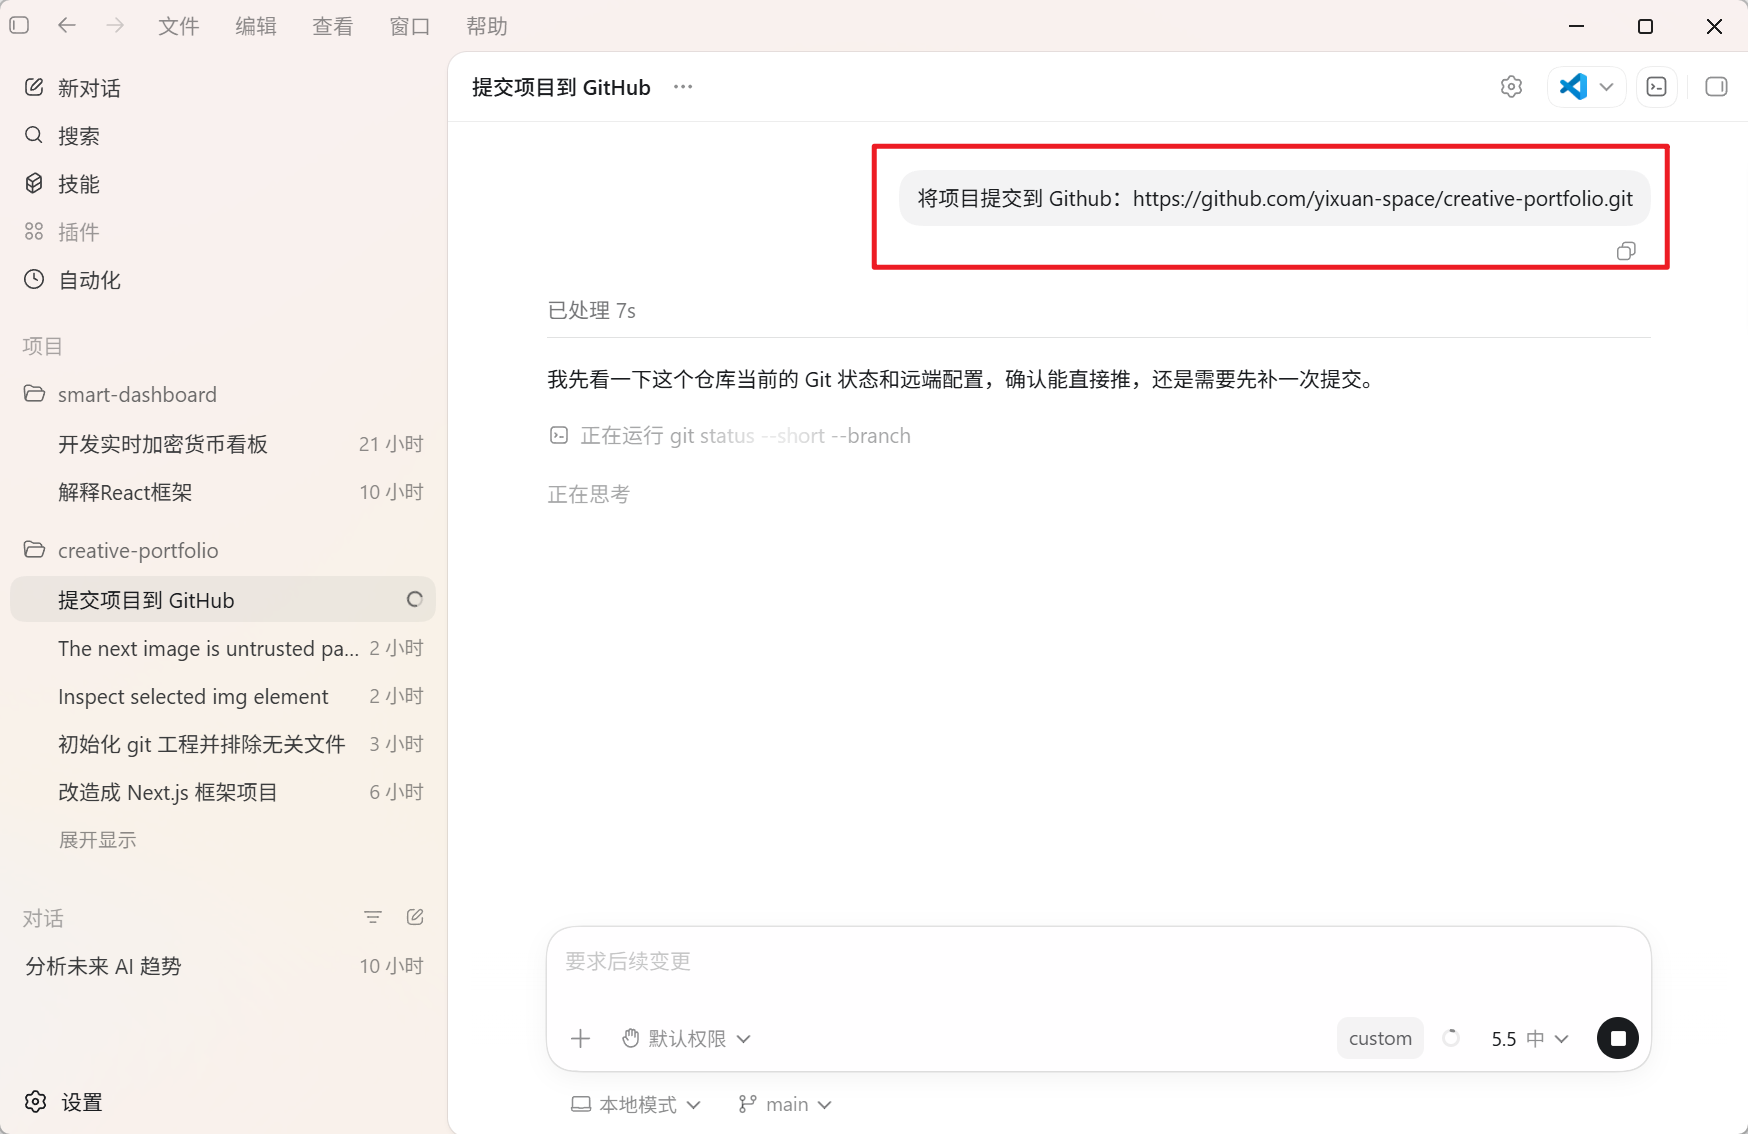This screenshot has height=1134, width=1748.
Task: Click the user message with GitHub URL
Action: coord(1275,199)
